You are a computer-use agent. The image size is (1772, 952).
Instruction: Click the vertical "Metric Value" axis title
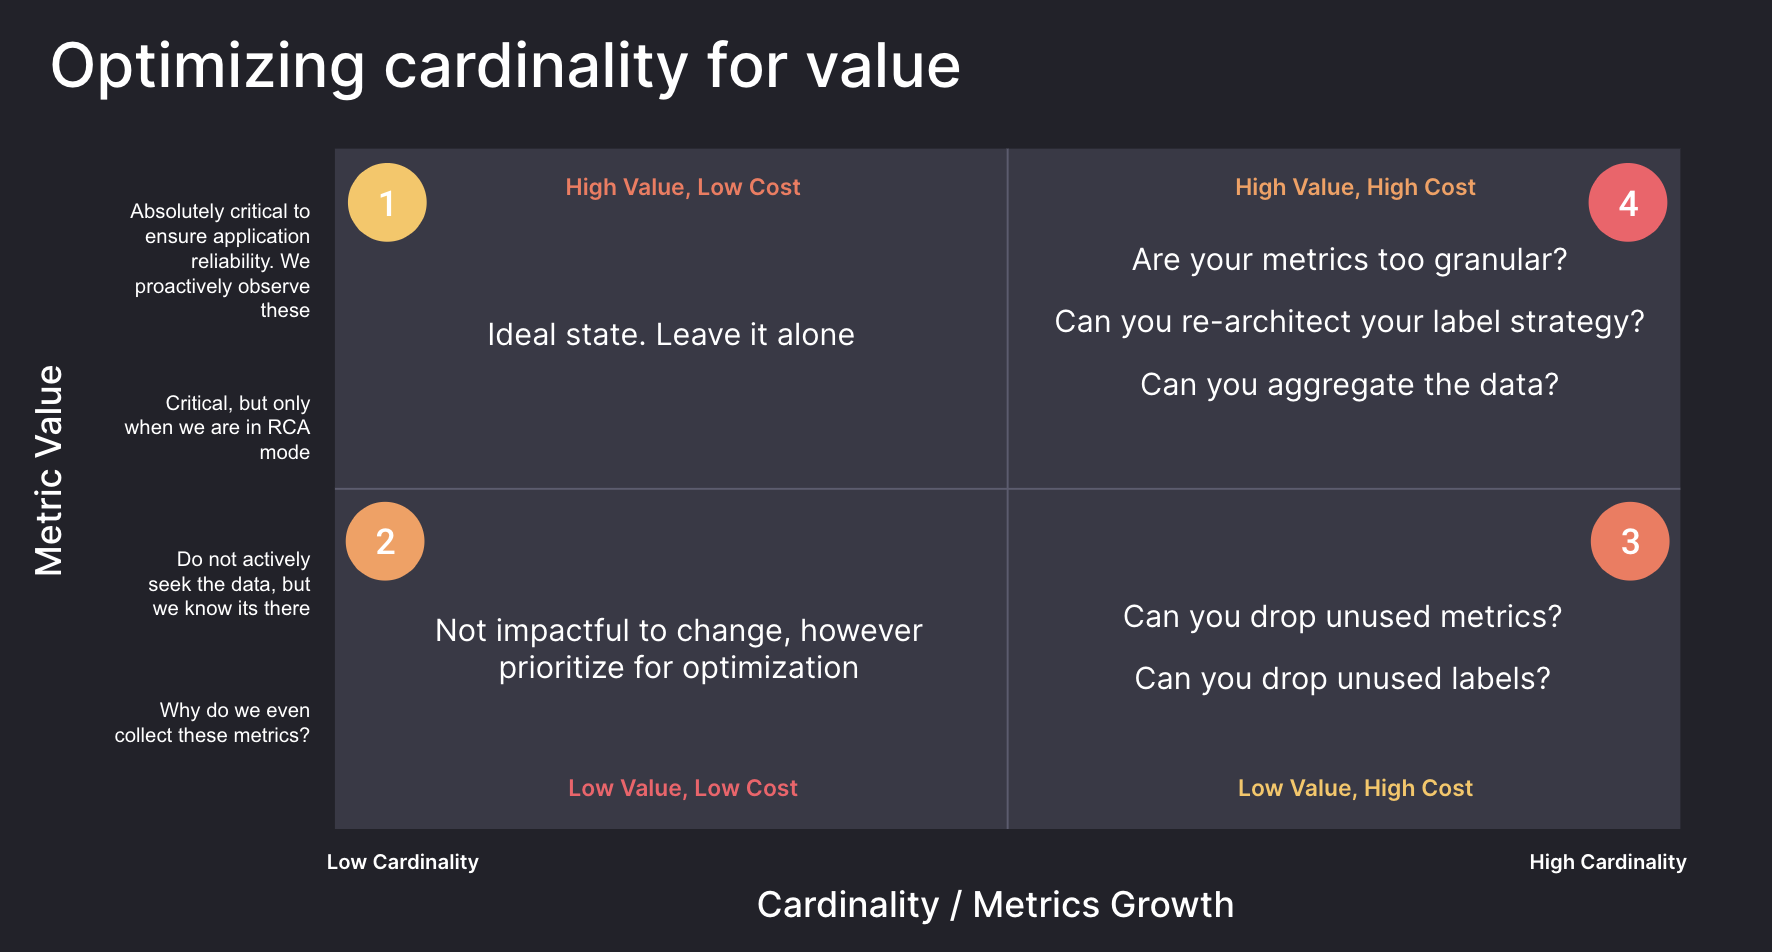(49, 470)
